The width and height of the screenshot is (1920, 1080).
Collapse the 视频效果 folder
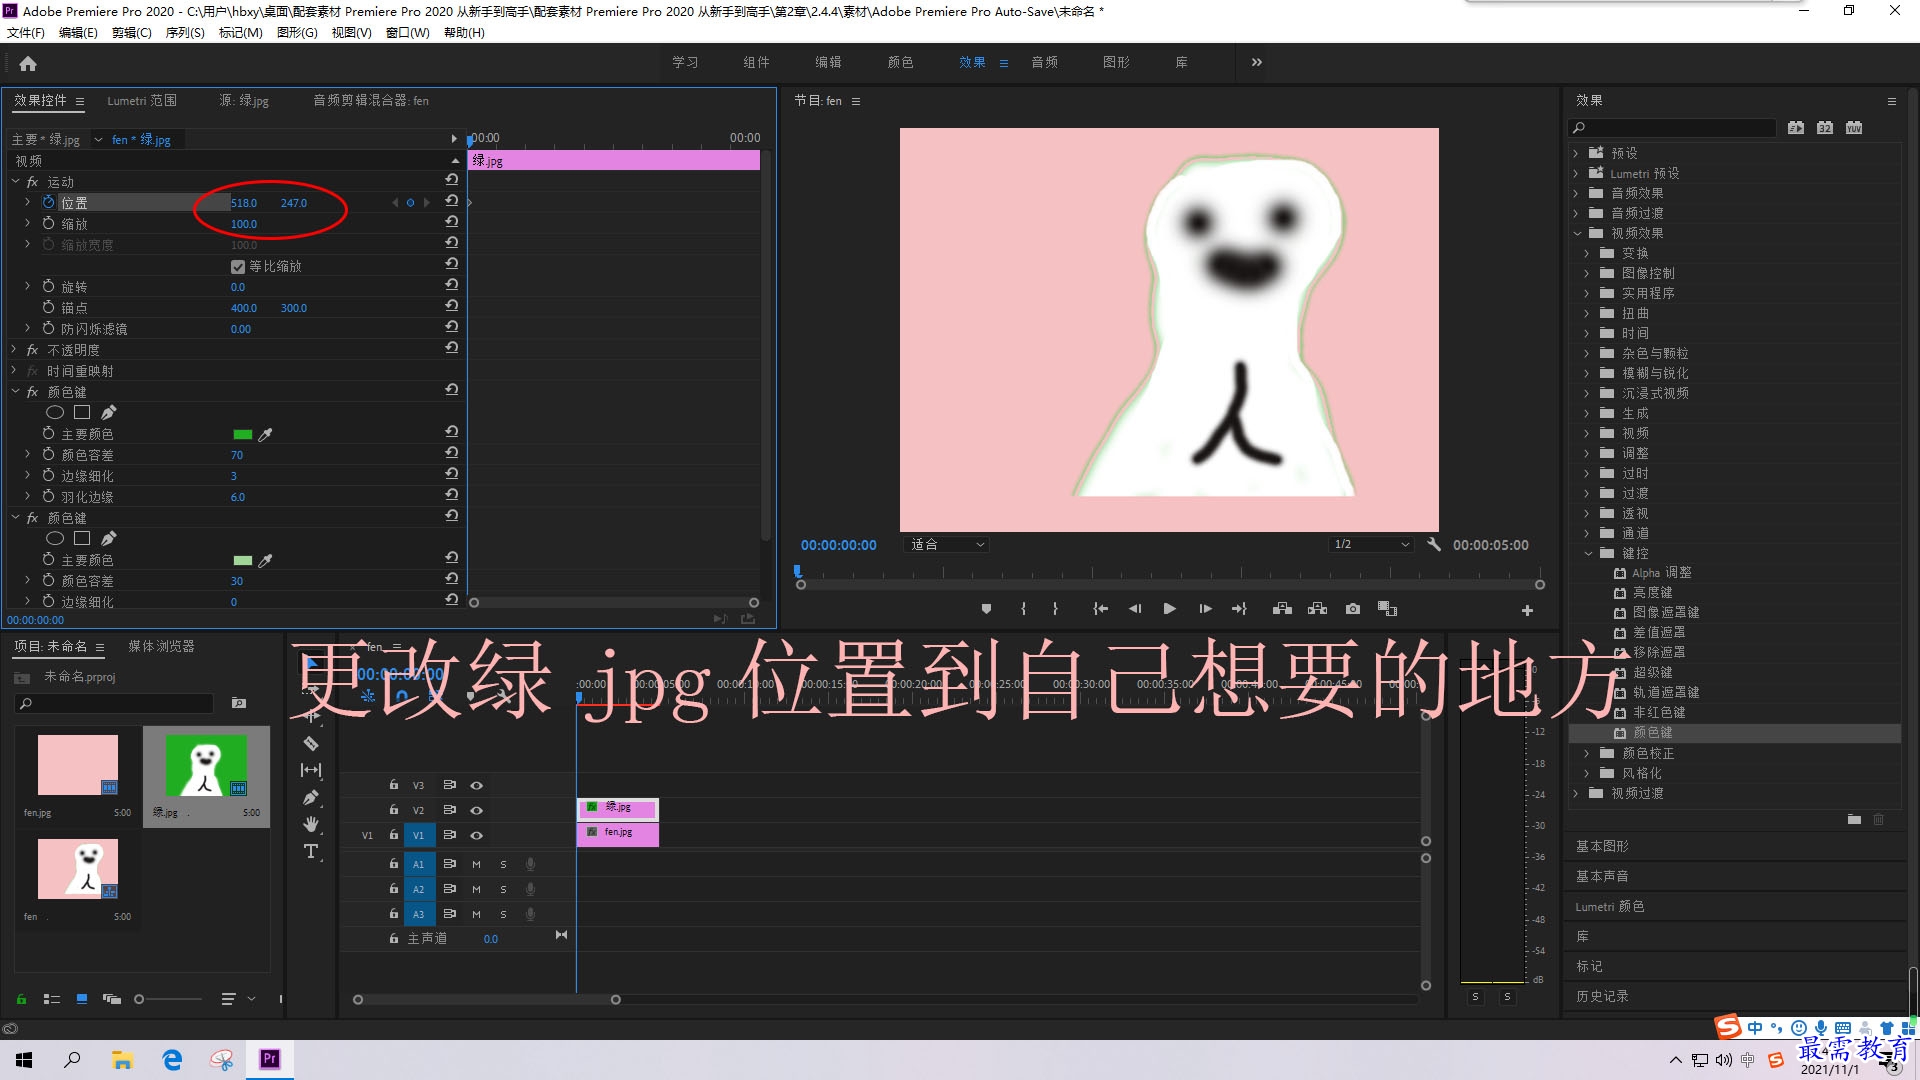pos(1577,233)
